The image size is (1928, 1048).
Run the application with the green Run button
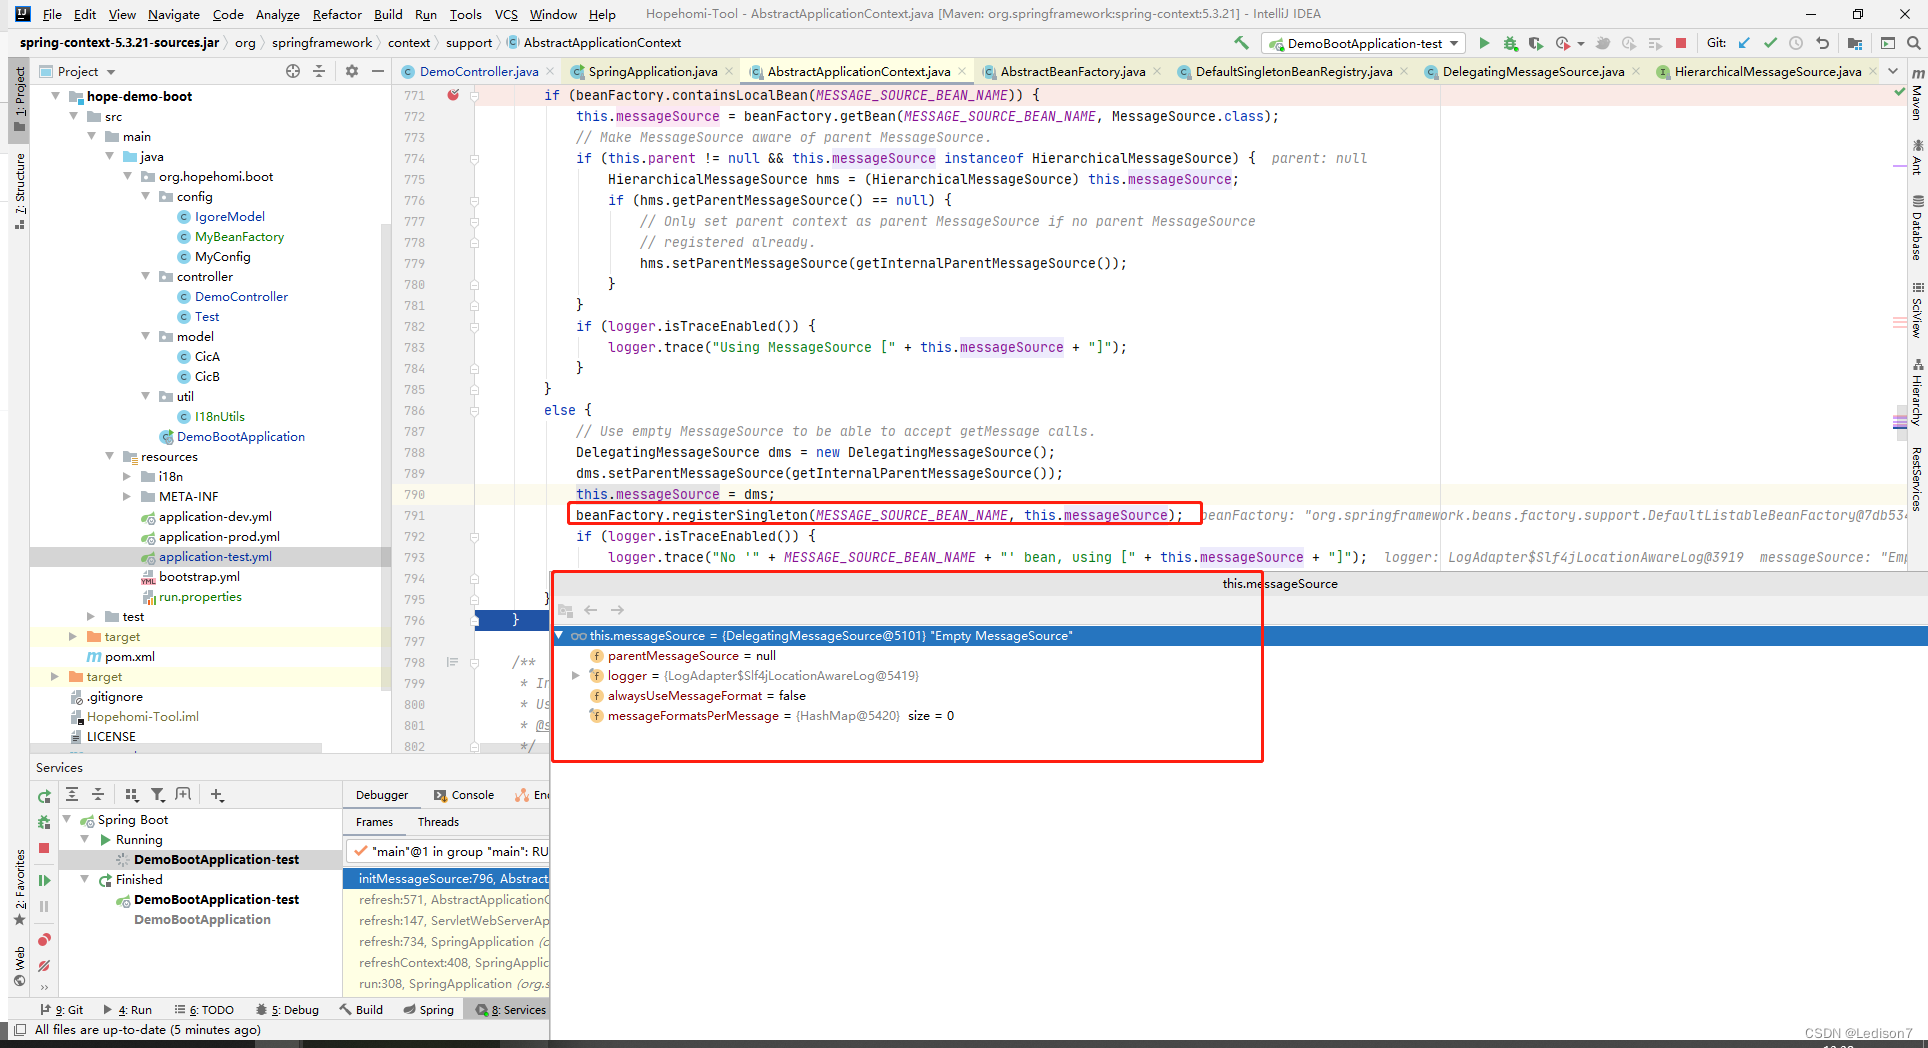(1484, 43)
